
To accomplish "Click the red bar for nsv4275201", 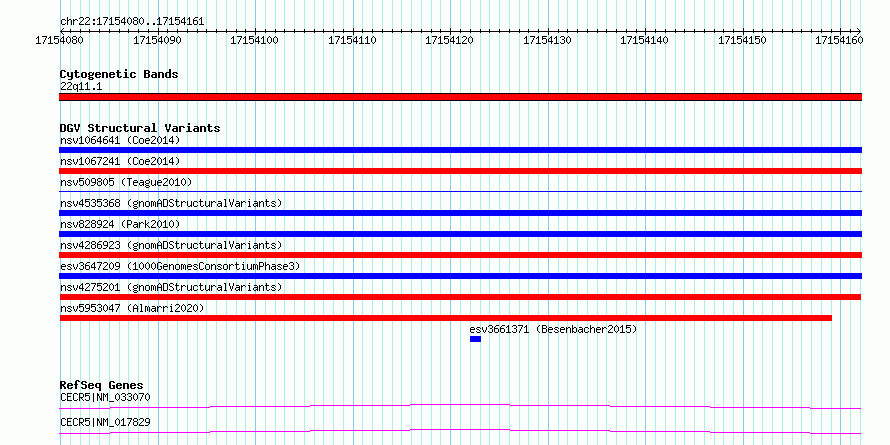I will (x=460, y=297).
